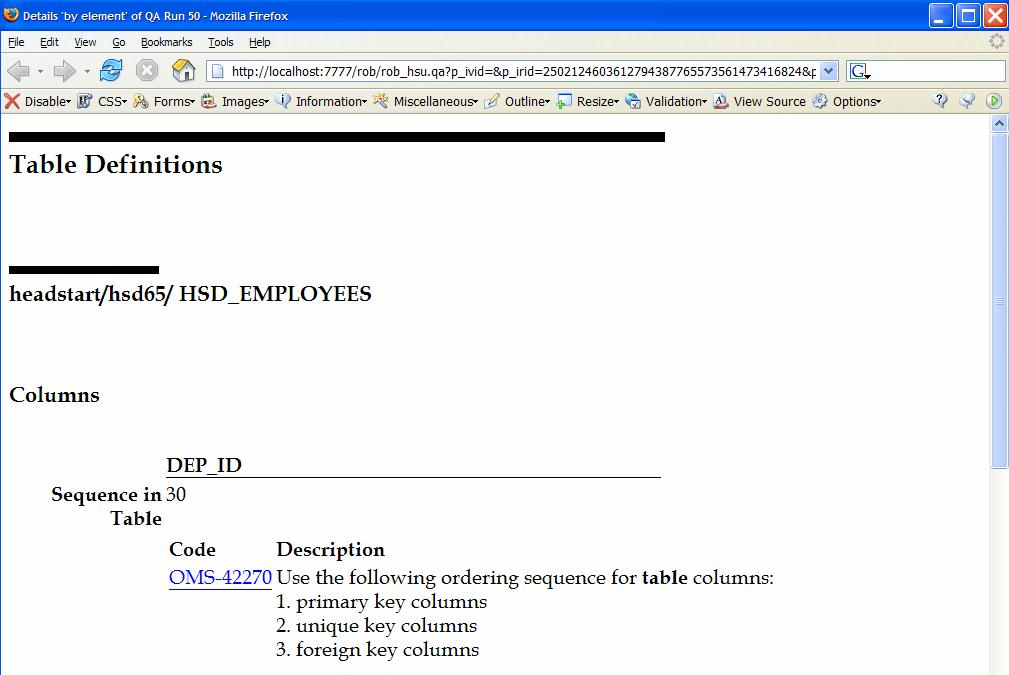Click the 'Code' column header
This screenshot has height=675, width=1009.
[x=192, y=549]
